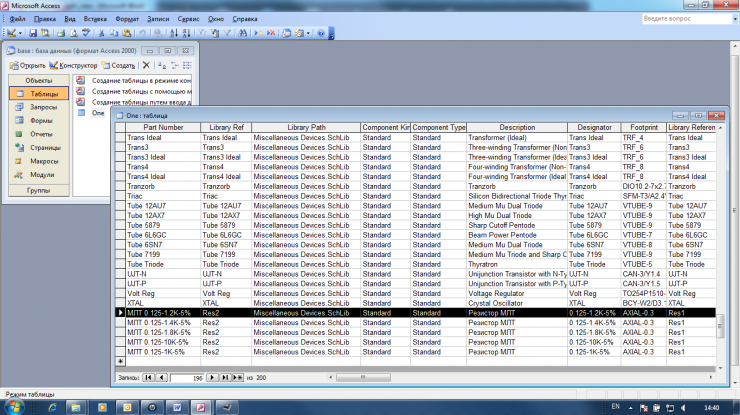Click the Cut scissors icon

point(100,33)
